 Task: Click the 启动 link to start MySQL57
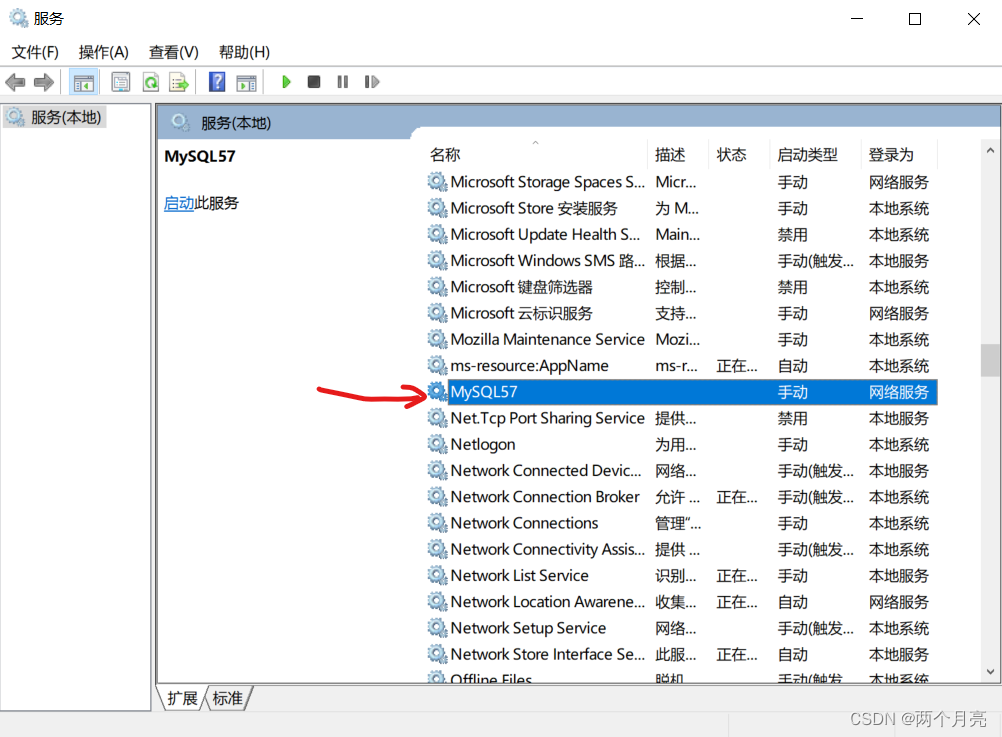tap(178, 203)
